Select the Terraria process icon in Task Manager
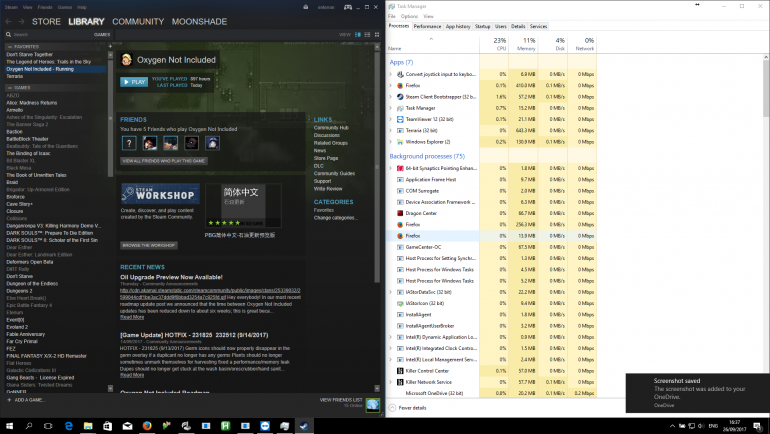770x434 pixels. (x=399, y=129)
